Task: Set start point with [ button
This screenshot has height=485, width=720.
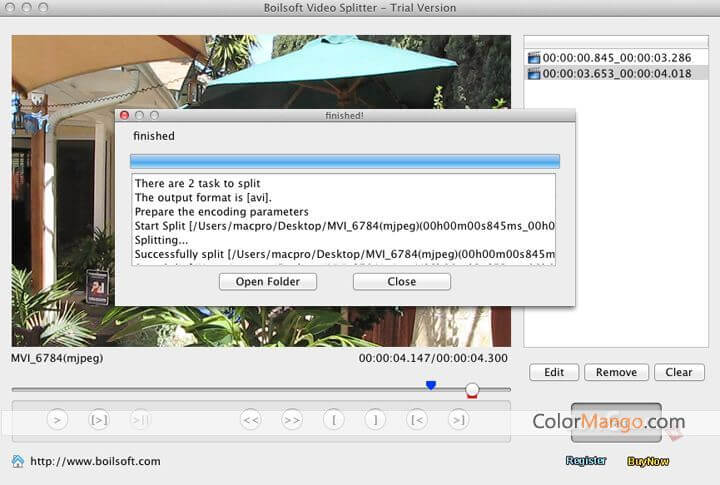Action: point(334,420)
